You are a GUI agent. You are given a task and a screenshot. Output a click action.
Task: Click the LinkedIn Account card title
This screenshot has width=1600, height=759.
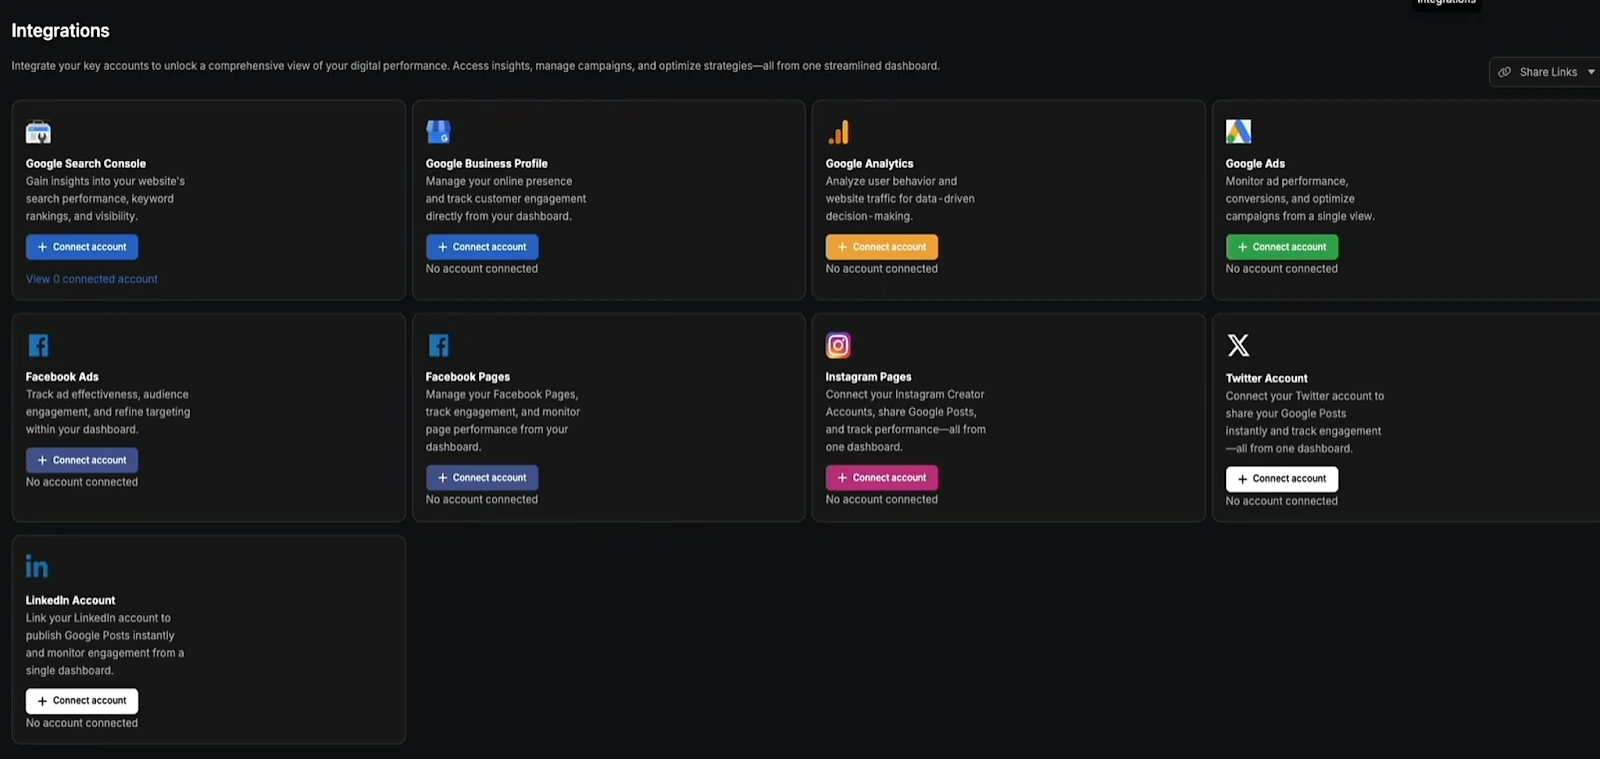[71, 601]
